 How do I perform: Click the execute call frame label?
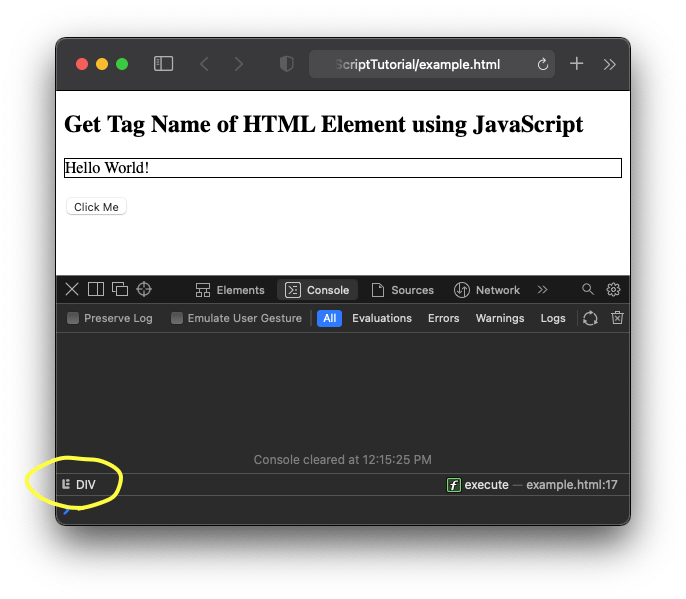click(486, 485)
